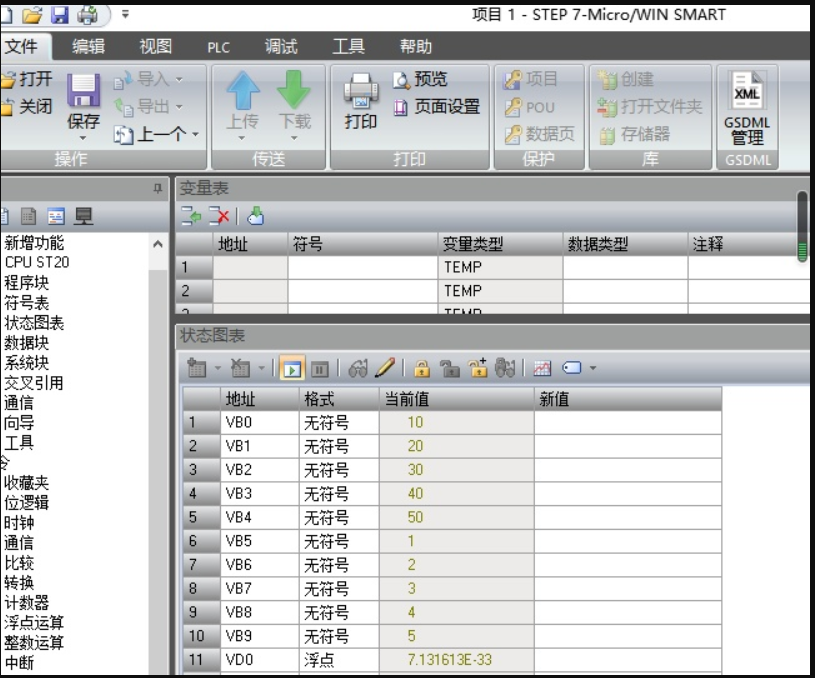Image resolution: width=815 pixels, height=678 pixels.
Task: Click the trend chart view icon
Action: [x=542, y=368]
